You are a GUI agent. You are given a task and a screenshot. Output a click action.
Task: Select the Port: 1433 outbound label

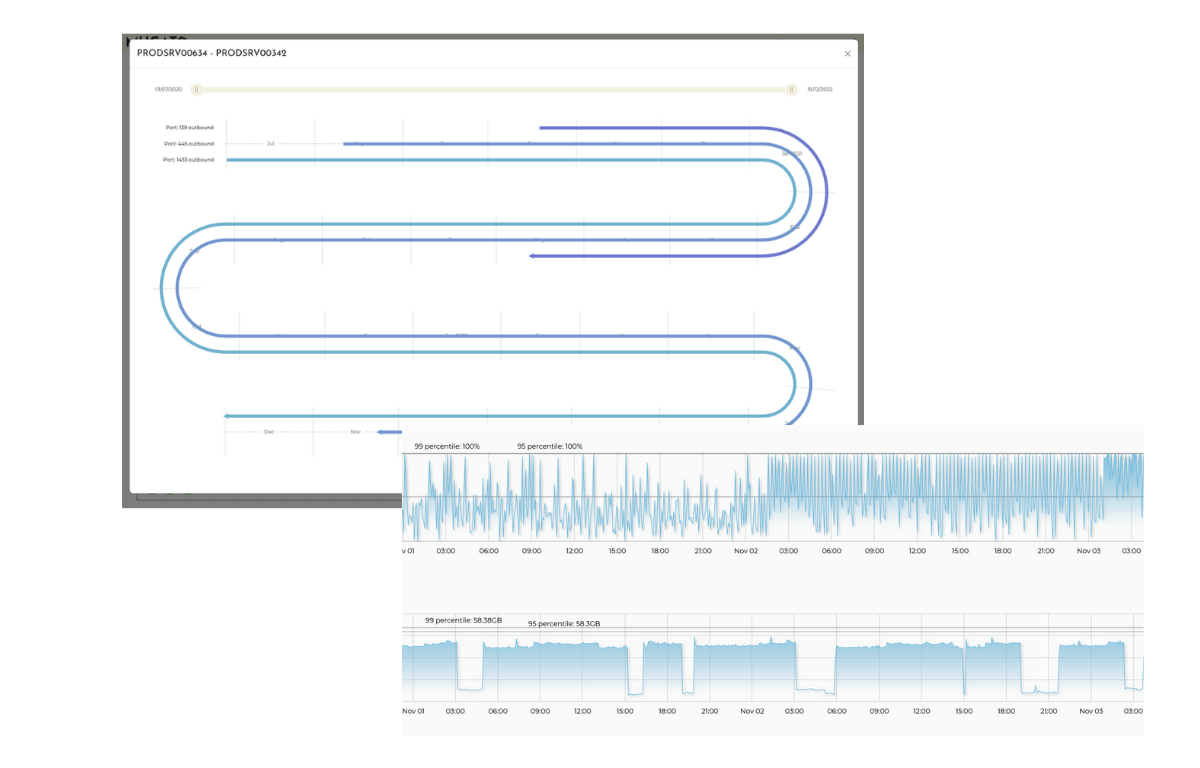(x=189, y=160)
